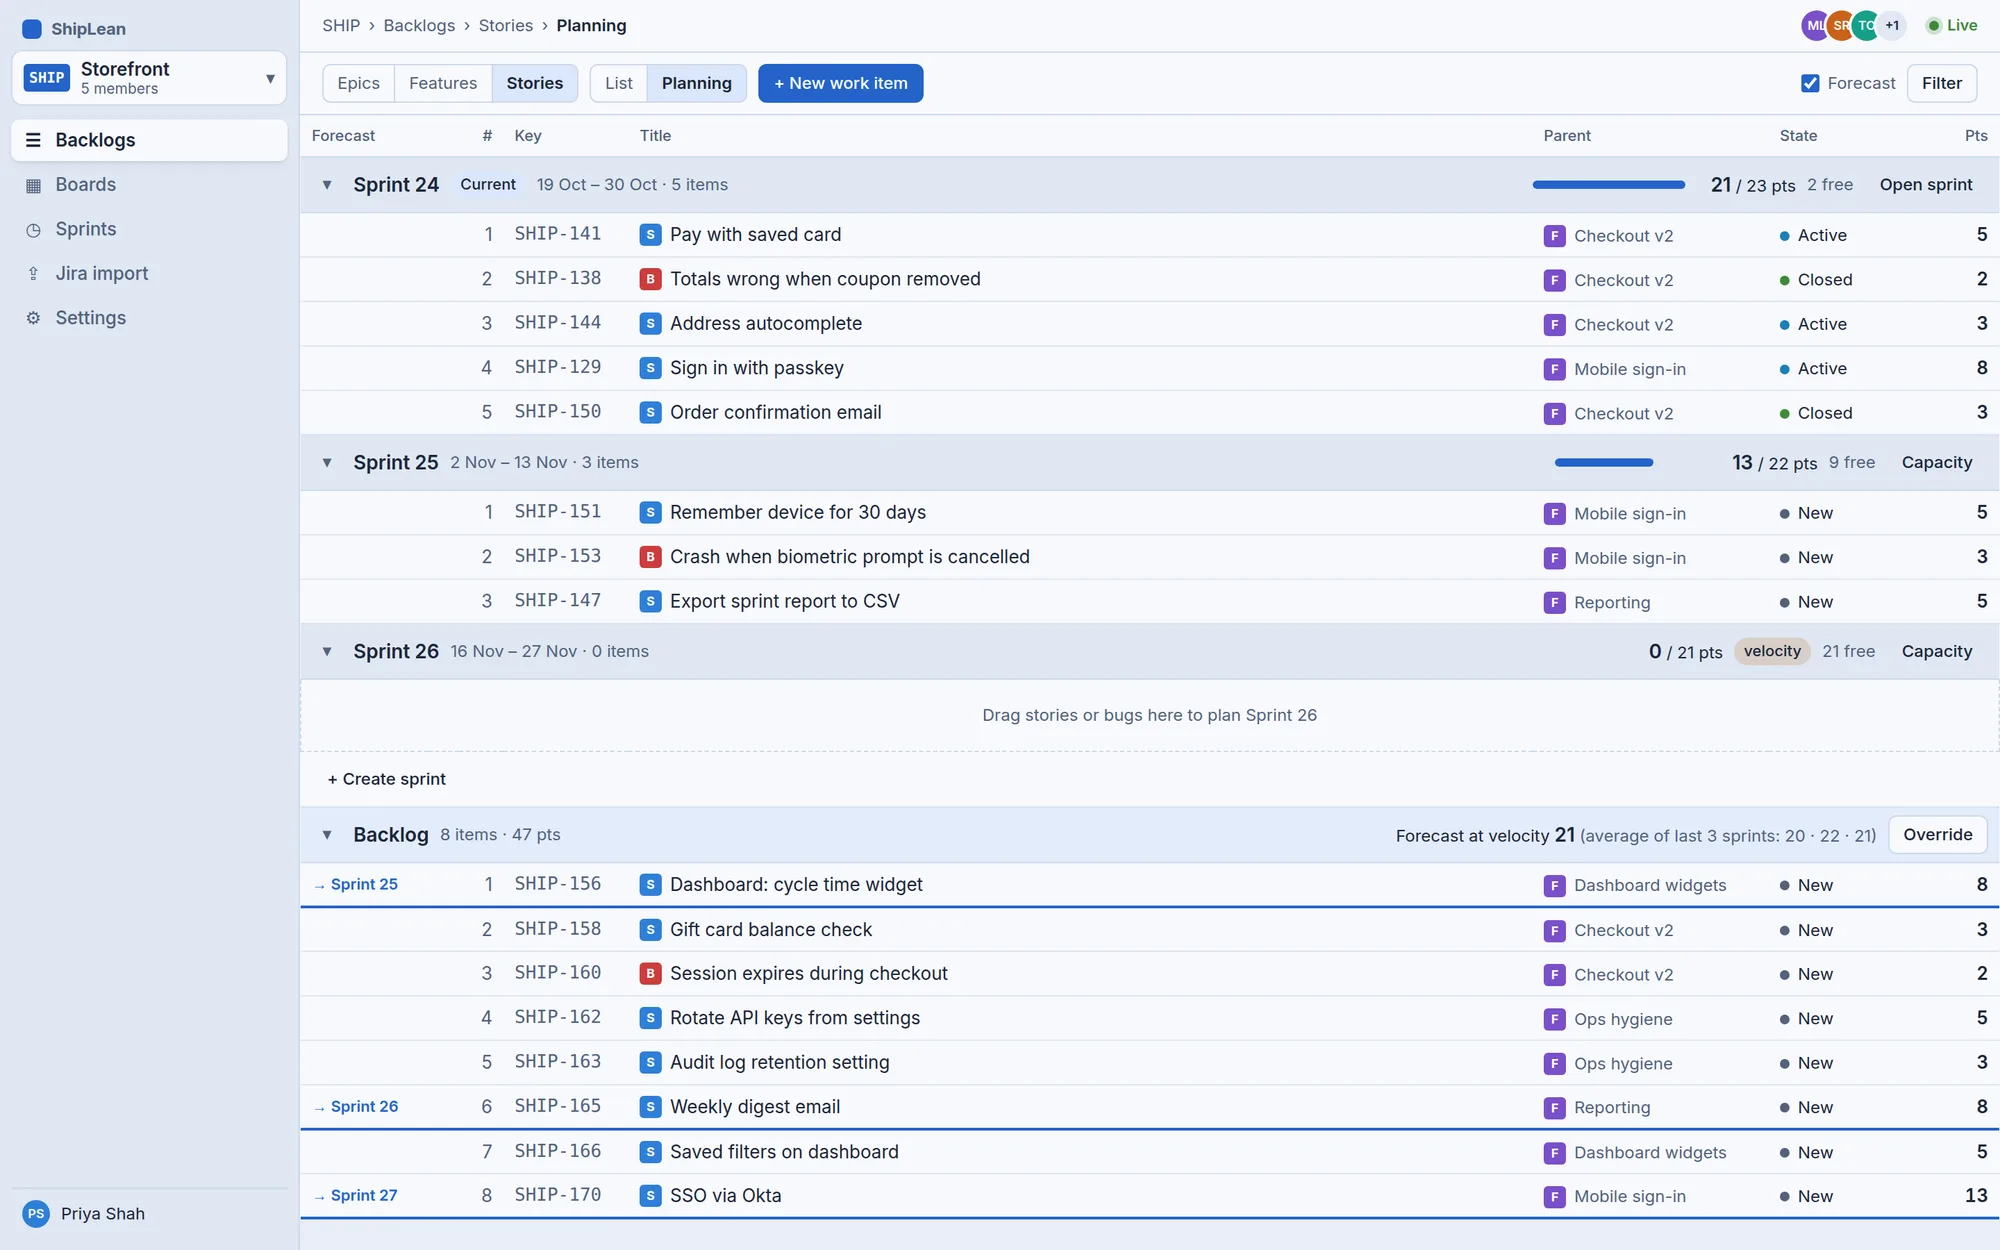Click the Jira import upload icon

pos(33,274)
